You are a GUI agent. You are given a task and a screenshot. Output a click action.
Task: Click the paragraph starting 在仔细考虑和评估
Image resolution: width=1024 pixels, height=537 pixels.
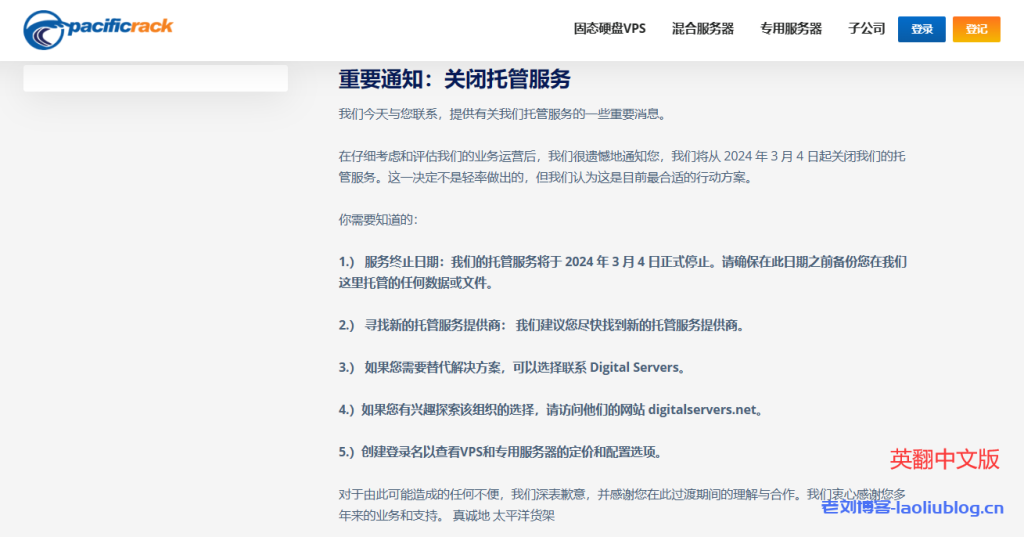622,167
